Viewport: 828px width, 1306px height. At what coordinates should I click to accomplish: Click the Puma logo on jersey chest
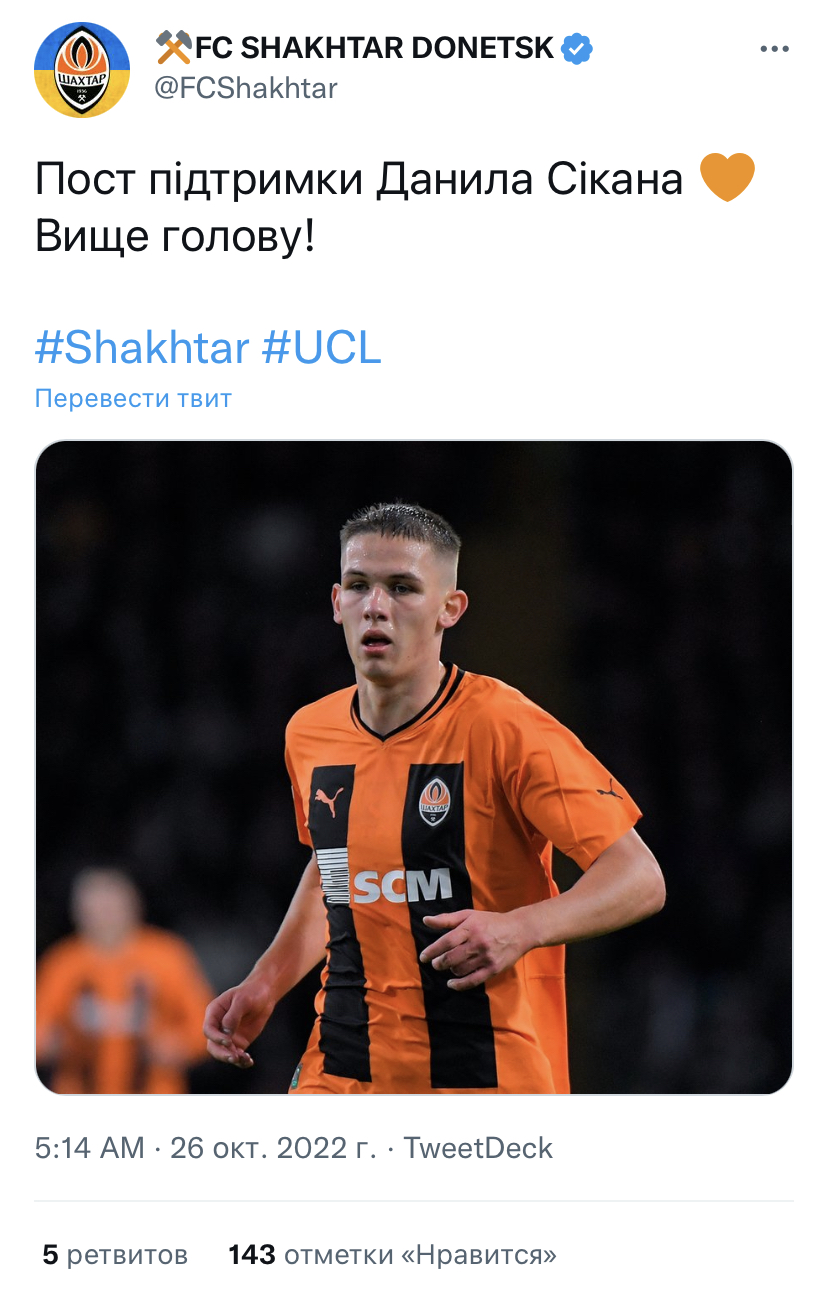pos(329,800)
